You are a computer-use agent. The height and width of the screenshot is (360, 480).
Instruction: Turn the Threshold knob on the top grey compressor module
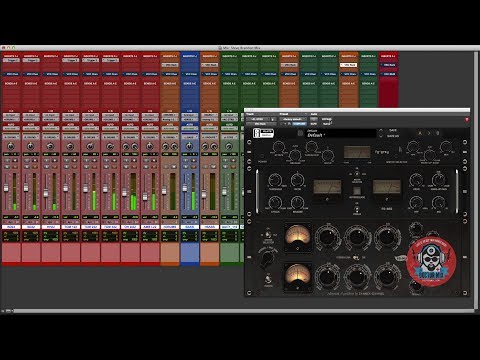pyautogui.click(x=311, y=147)
